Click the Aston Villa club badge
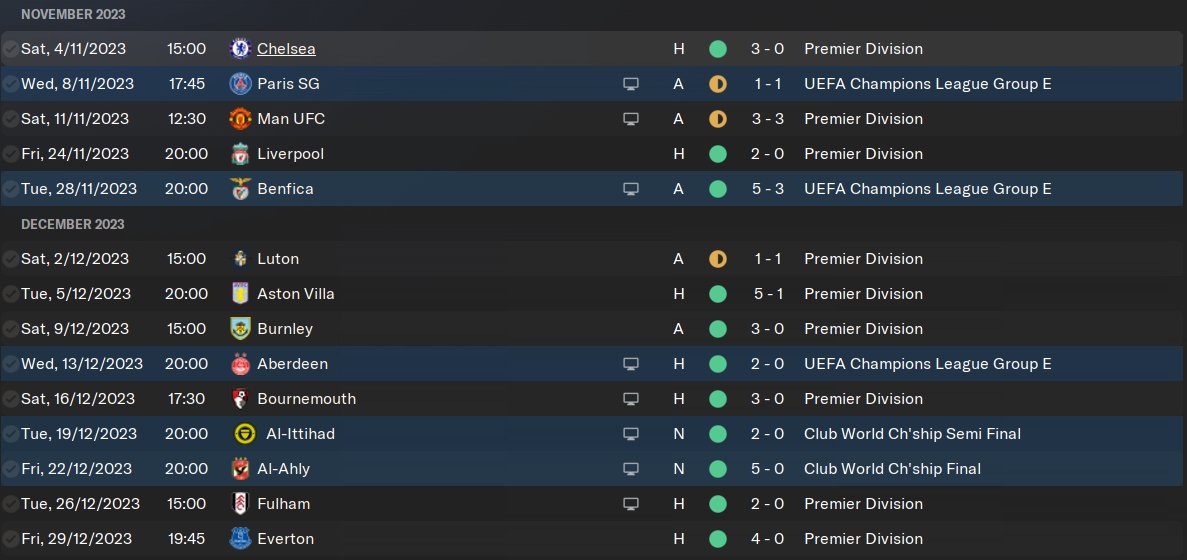The image size is (1187, 560). pos(240,294)
